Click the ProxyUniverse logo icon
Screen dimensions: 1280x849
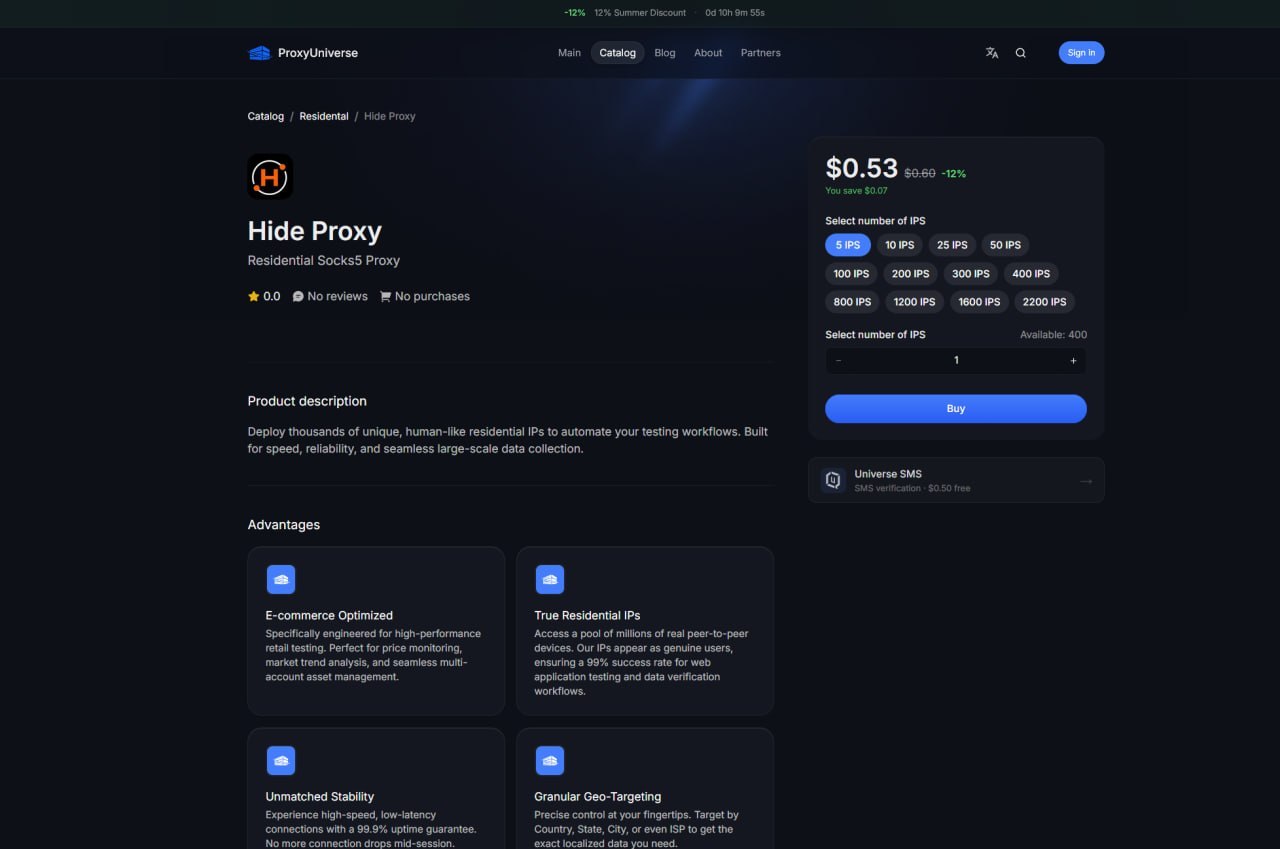259,53
